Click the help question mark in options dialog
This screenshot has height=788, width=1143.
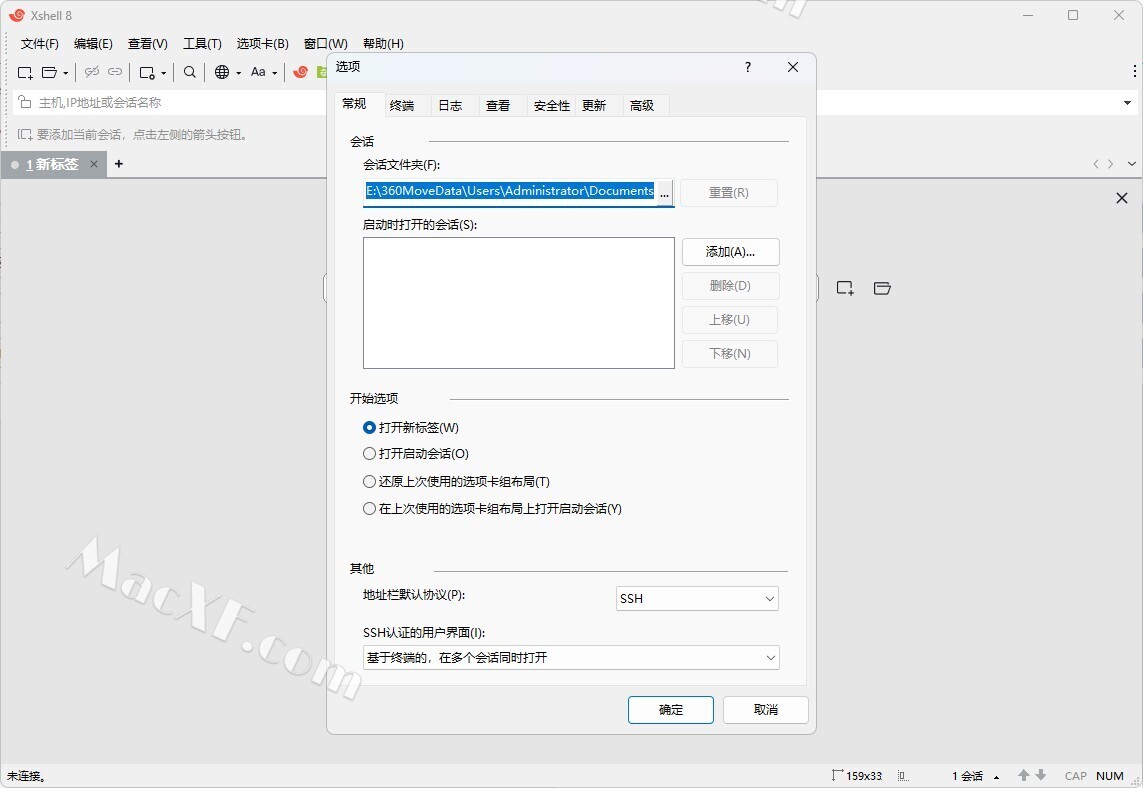pyautogui.click(x=747, y=67)
